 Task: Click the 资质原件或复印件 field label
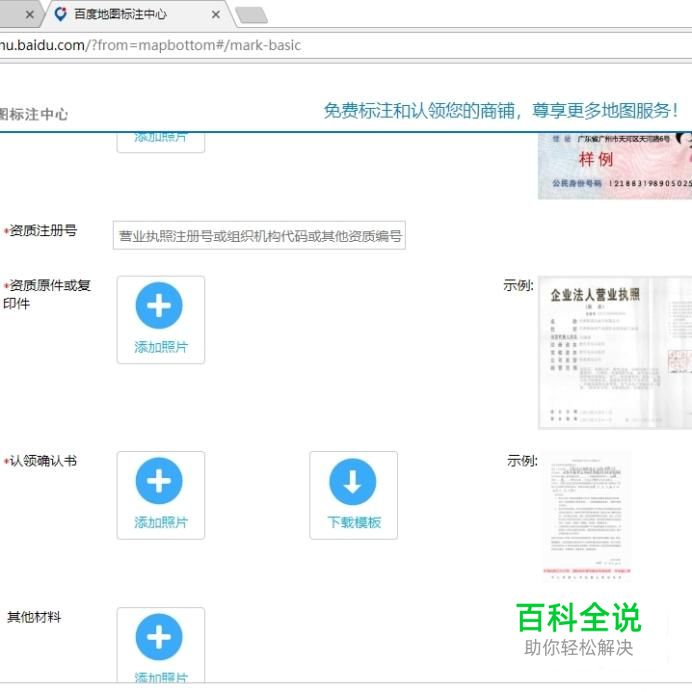[x=46, y=294]
